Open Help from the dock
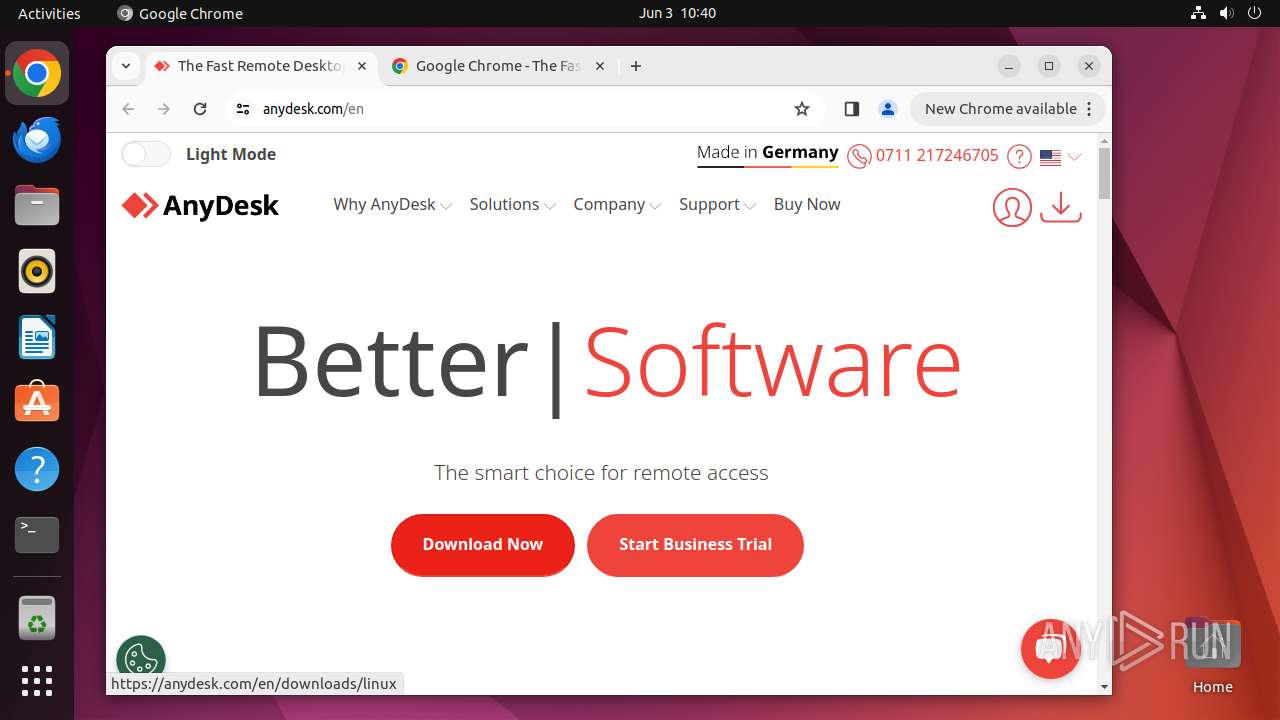 click(x=37, y=469)
